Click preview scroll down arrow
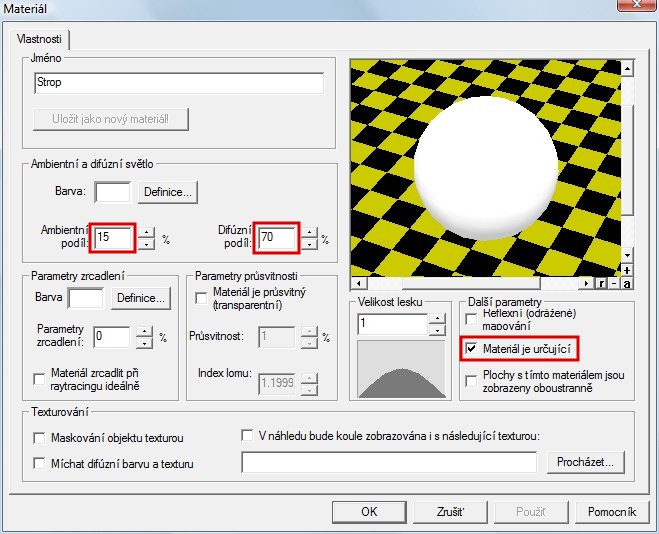This screenshot has height=534, width=659. (627, 255)
